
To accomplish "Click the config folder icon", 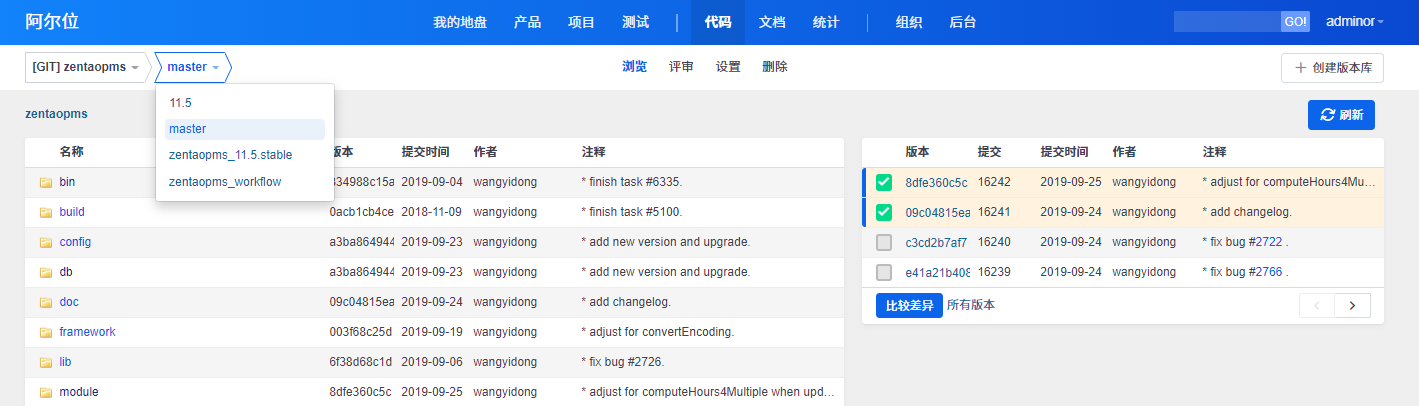I will pyautogui.click(x=45, y=243).
